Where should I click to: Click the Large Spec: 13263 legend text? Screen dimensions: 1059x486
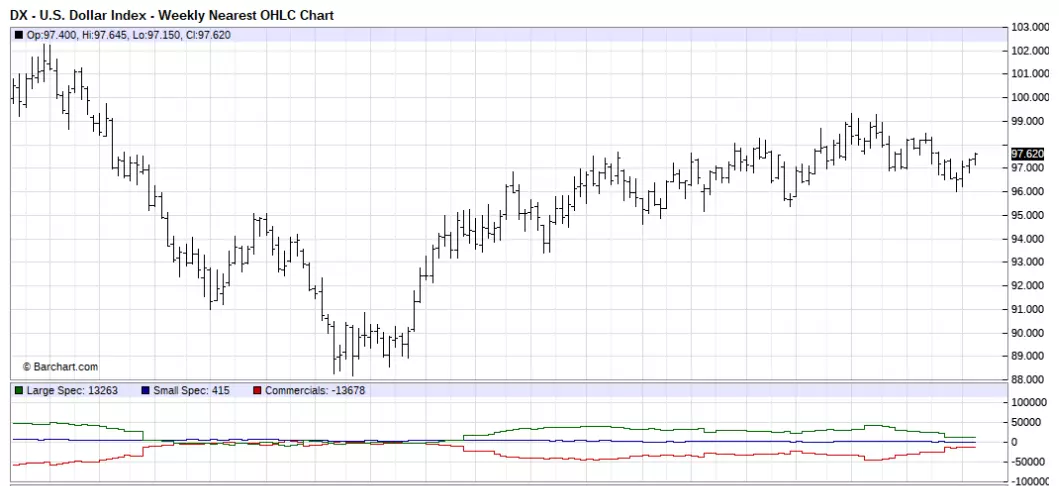[72, 390]
